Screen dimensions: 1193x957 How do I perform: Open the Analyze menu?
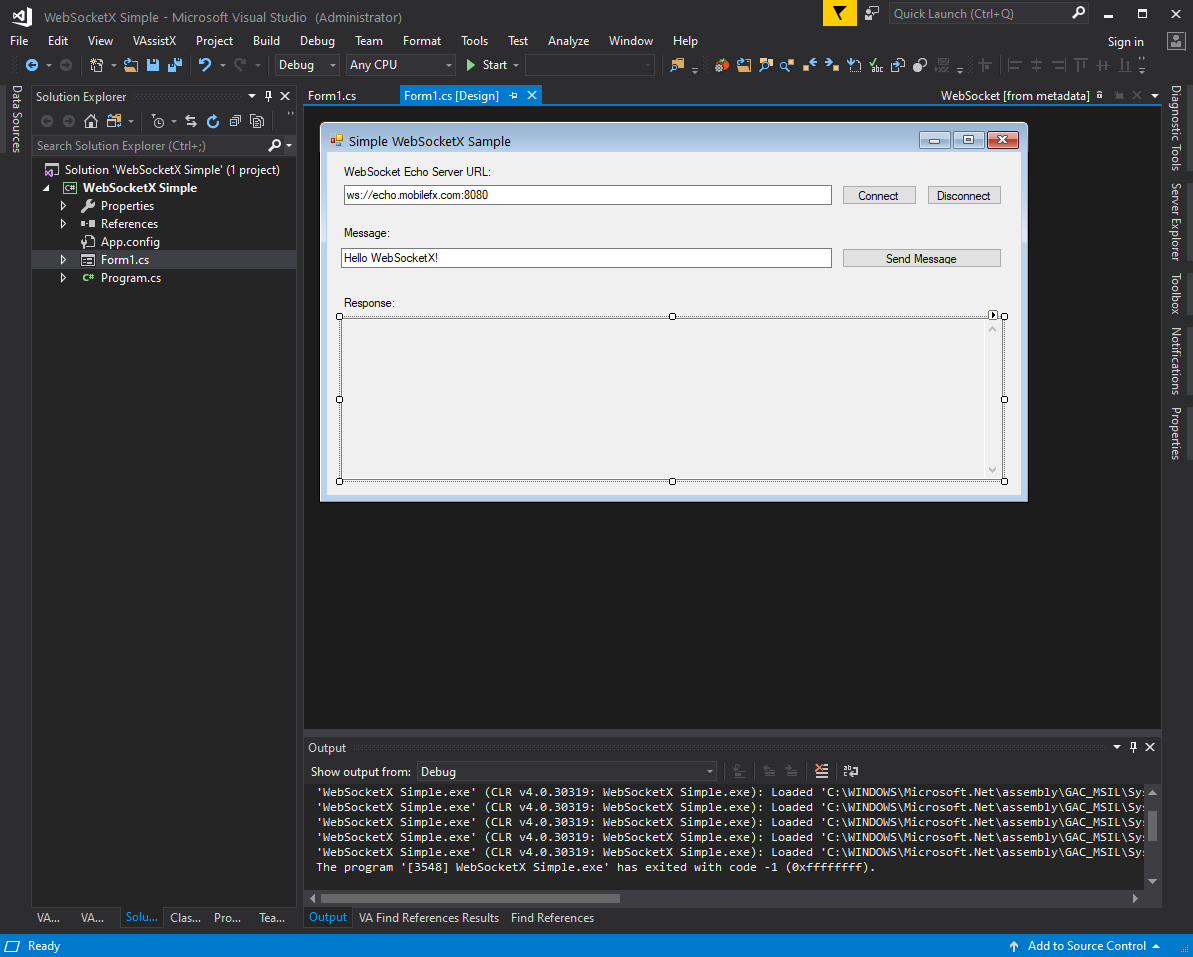click(568, 41)
